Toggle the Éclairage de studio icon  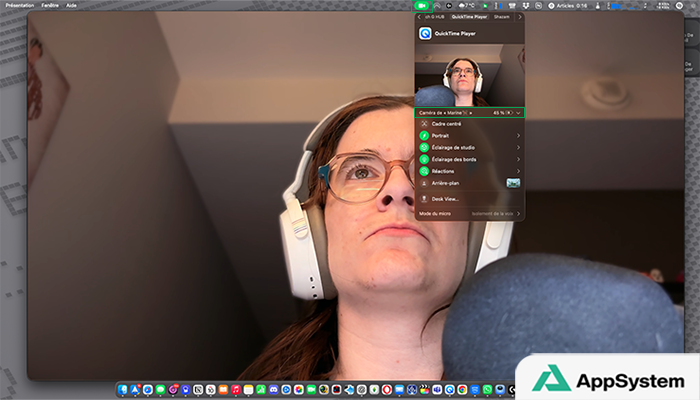pyautogui.click(x=424, y=147)
